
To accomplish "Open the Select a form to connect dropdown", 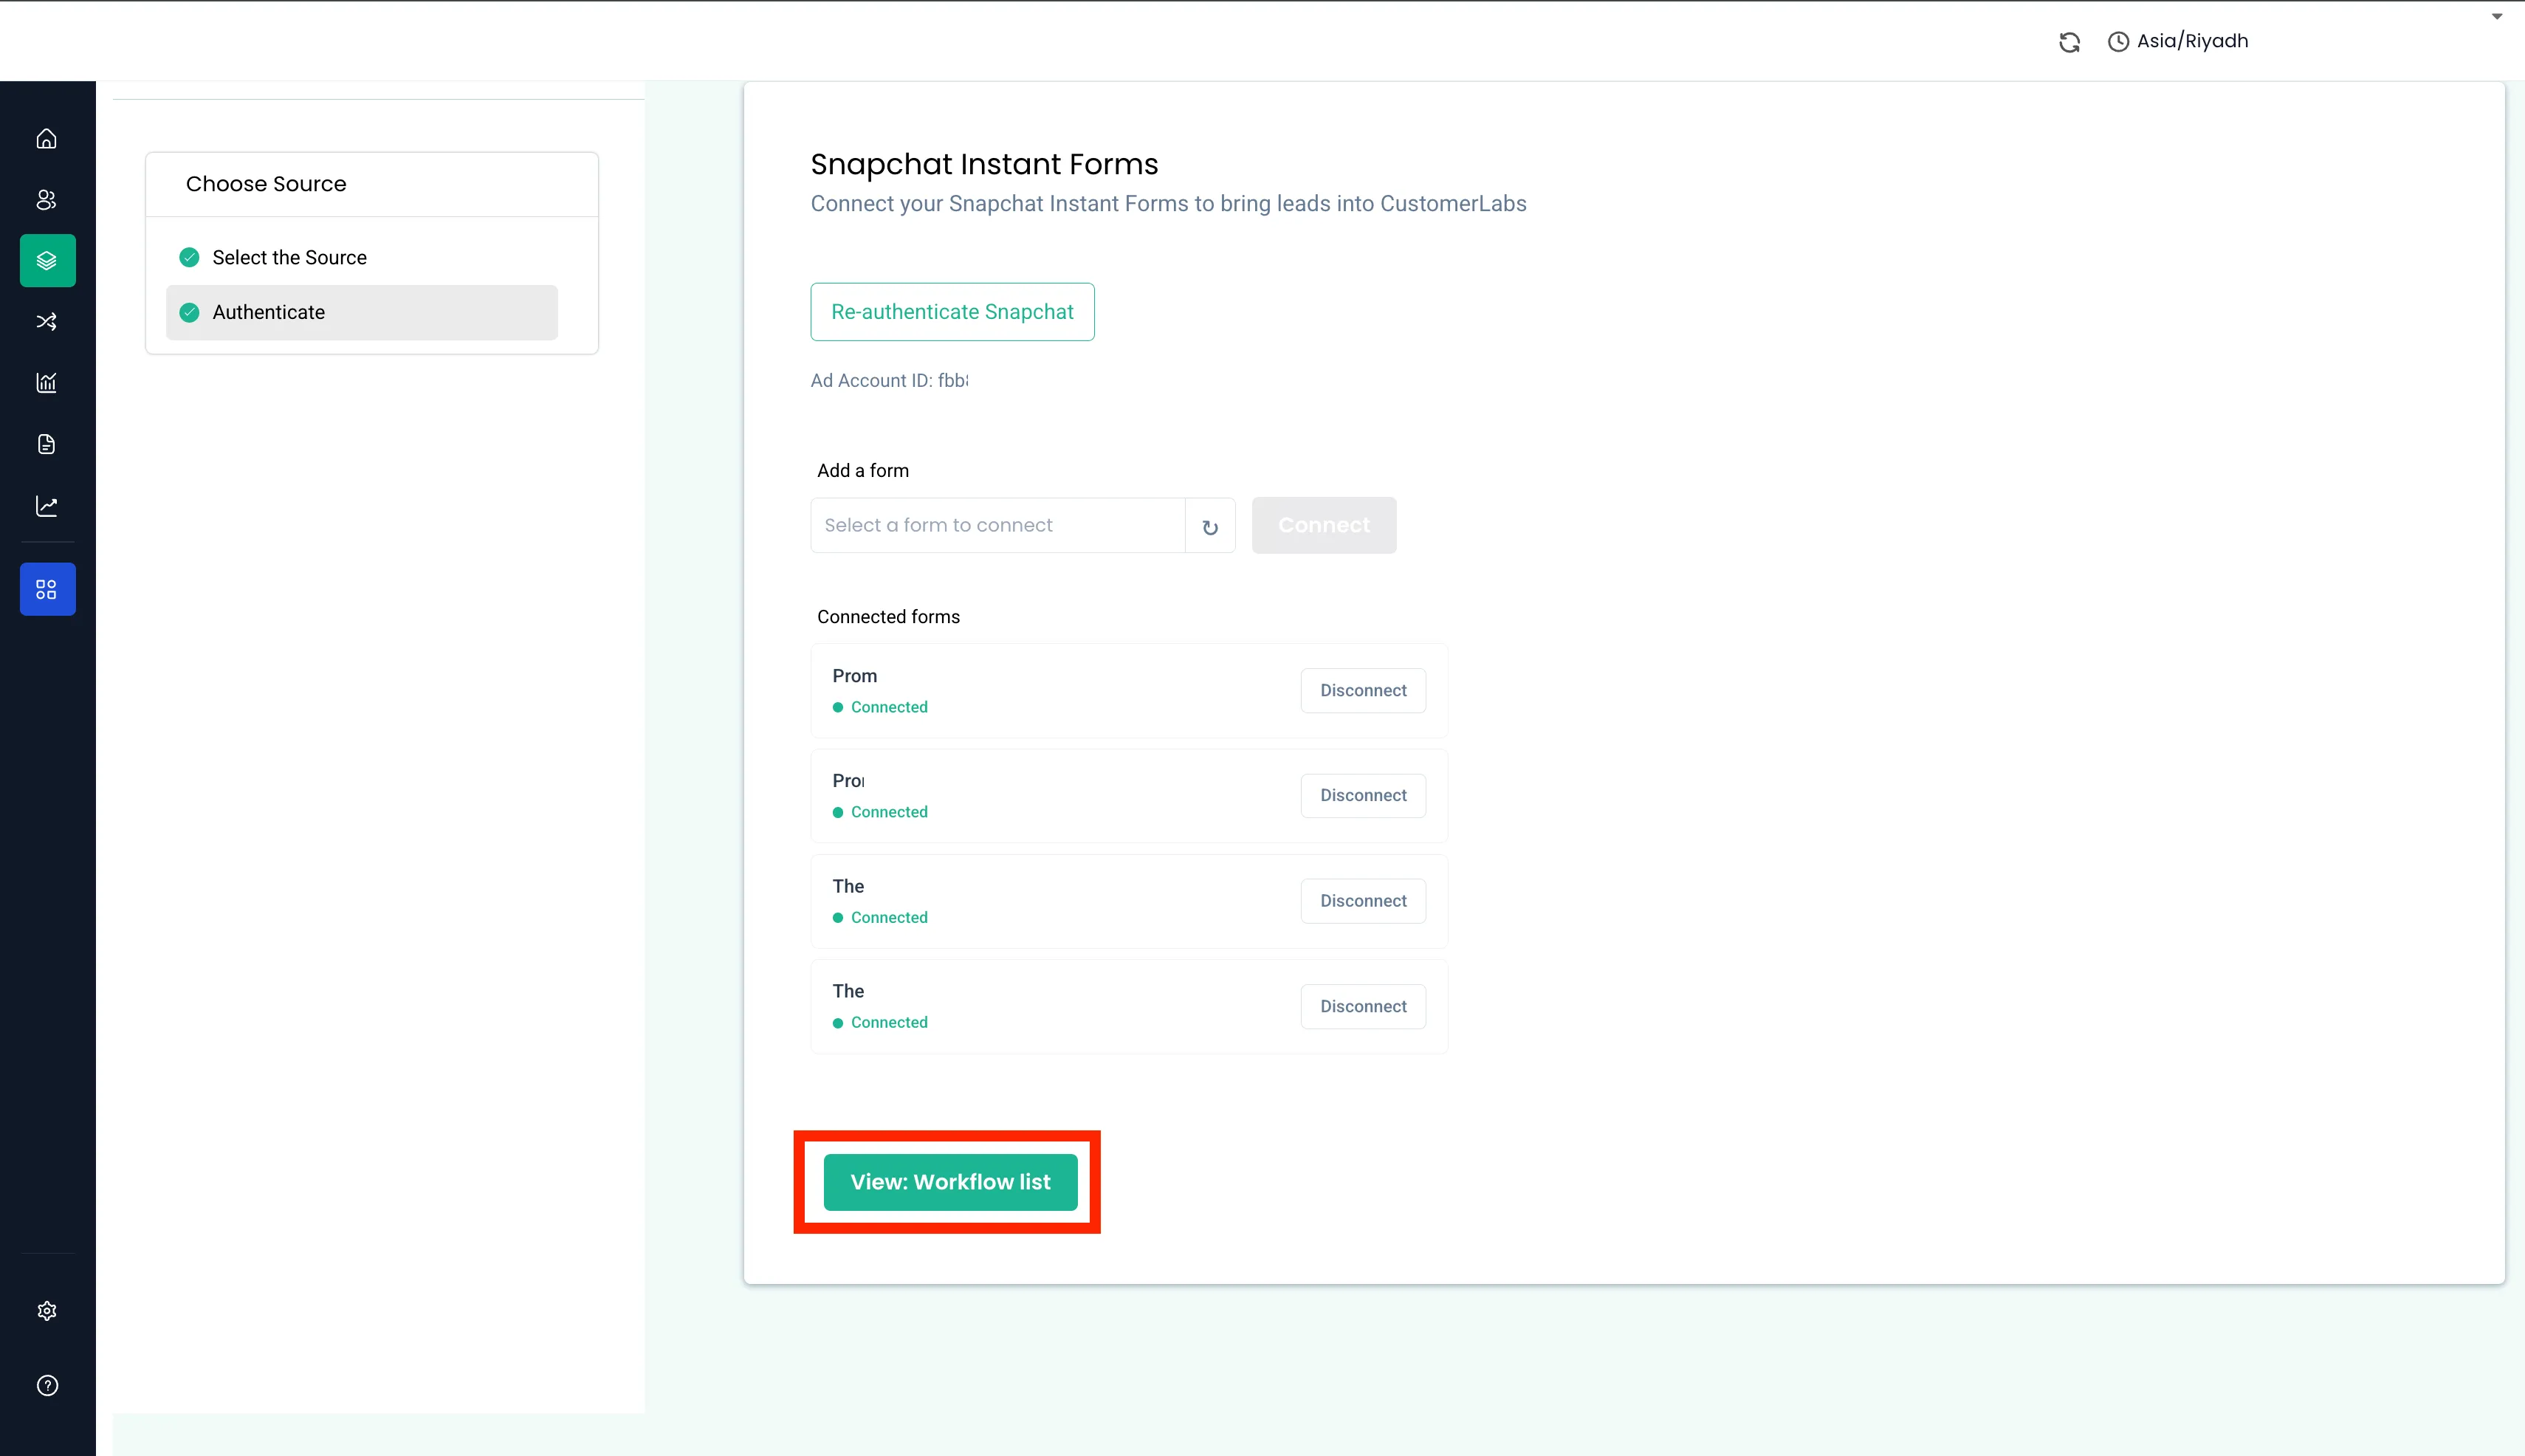I will [x=997, y=525].
